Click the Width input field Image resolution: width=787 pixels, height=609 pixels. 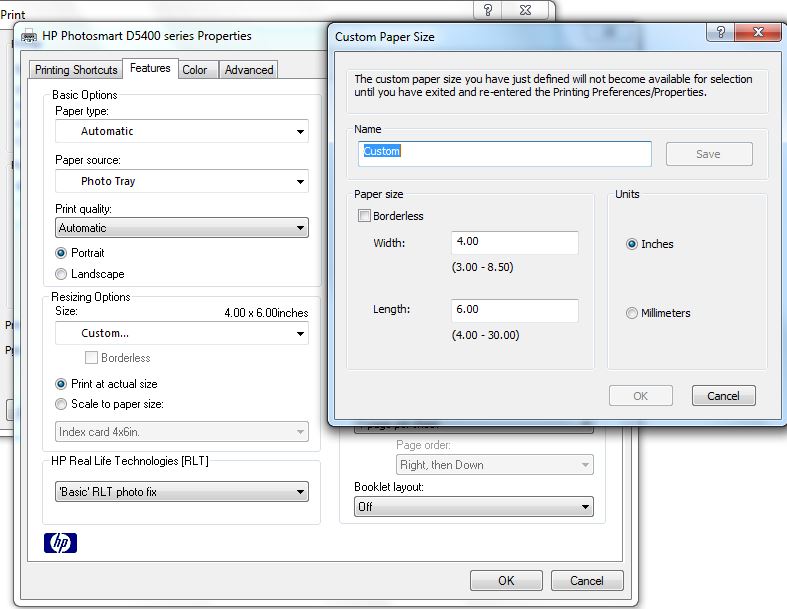[514, 242]
